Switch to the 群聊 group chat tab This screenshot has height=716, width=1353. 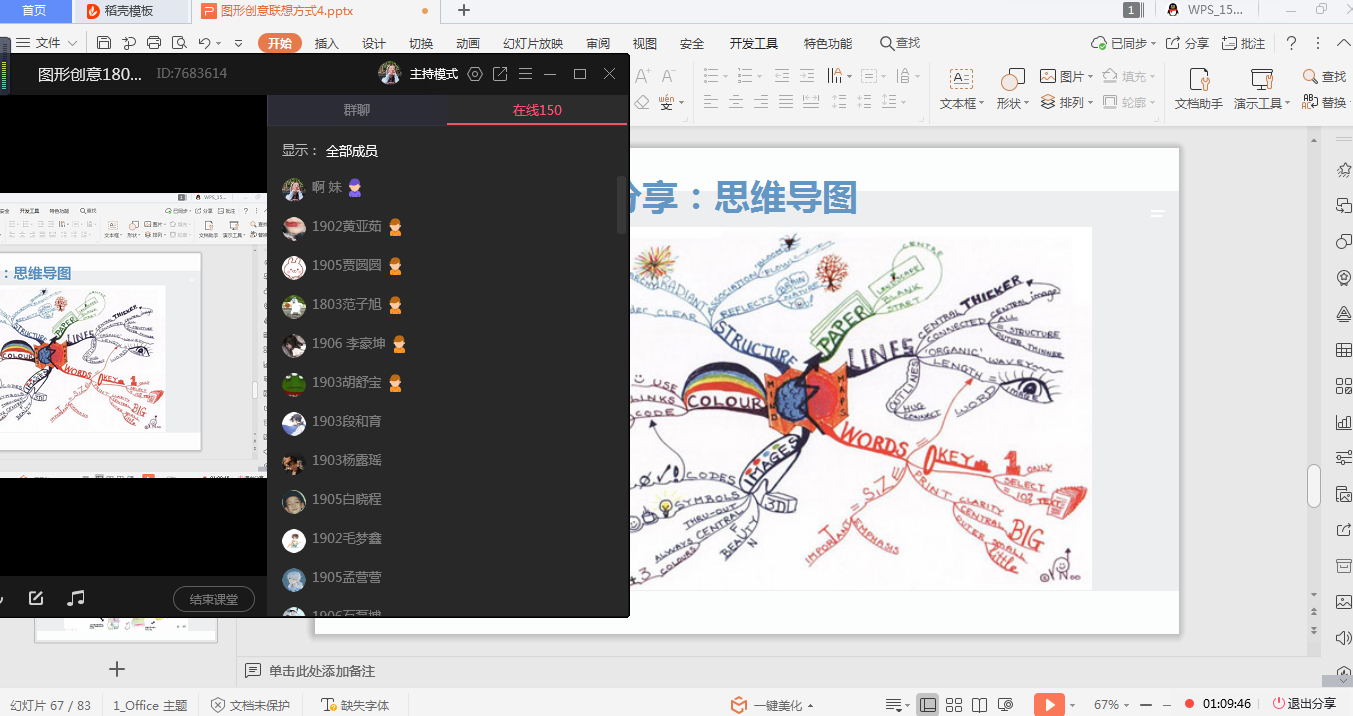coord(357,110)
